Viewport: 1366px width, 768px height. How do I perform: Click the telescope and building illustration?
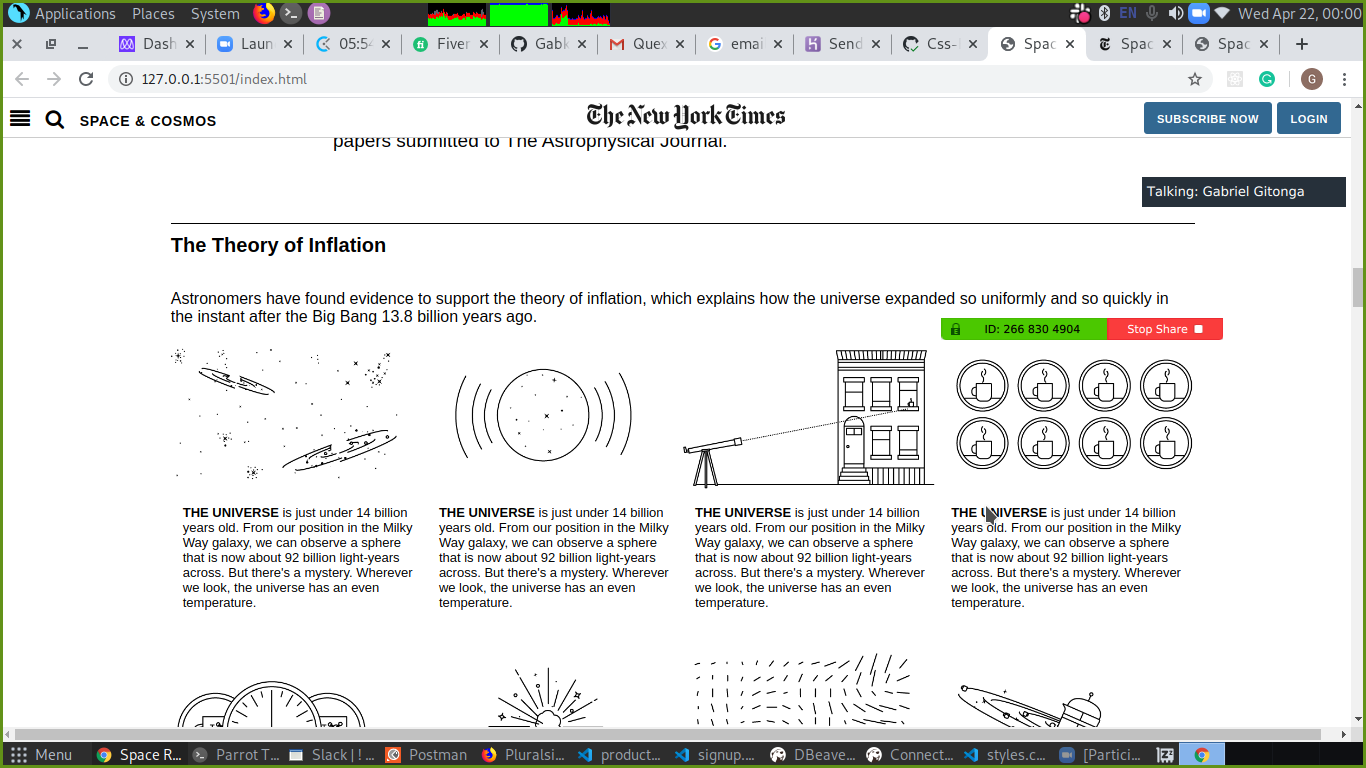pyautogui.click(x=808, y=418)
